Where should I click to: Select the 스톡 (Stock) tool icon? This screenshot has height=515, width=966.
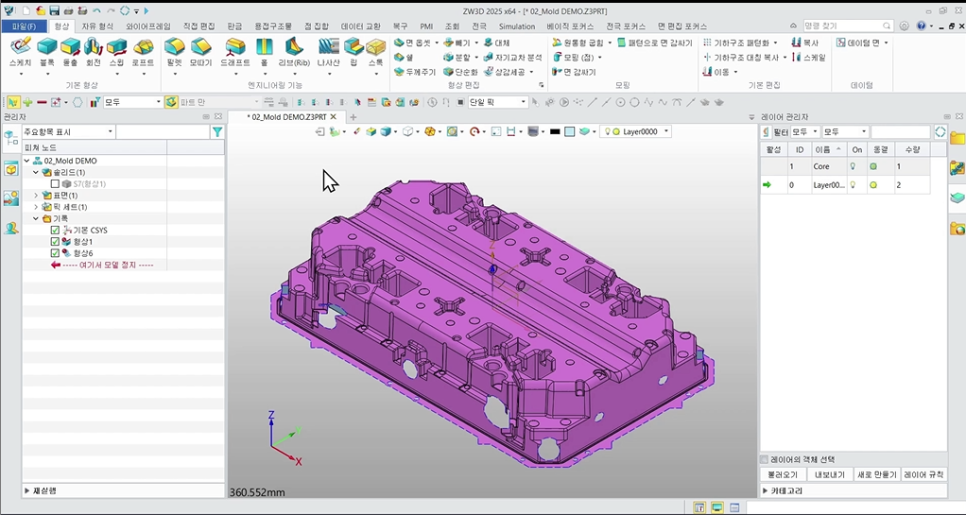tap(376, 47)
